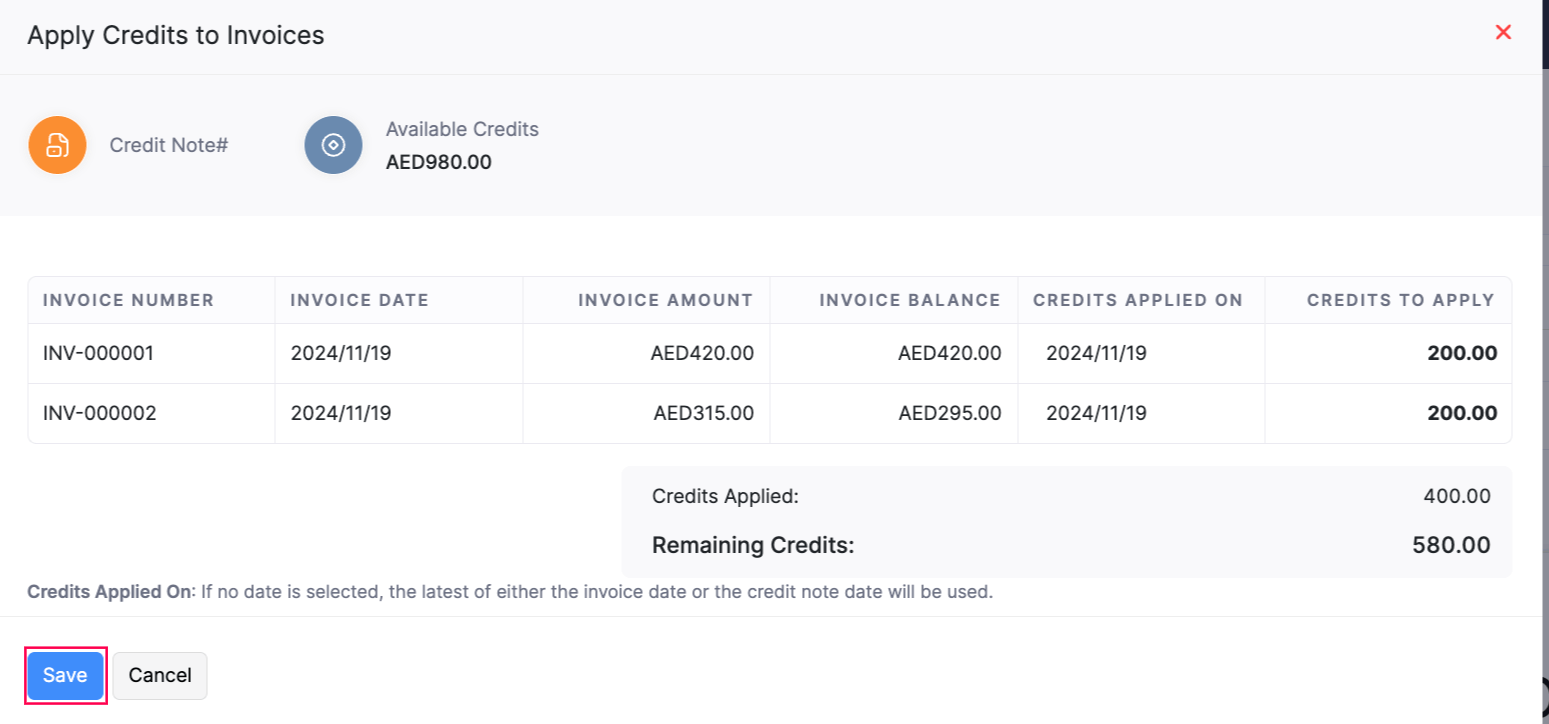The height and width of the screenshot is (724, 1549).
Task: Click the Credits to Apply field for INV-000002
Action: point(1468,412)
